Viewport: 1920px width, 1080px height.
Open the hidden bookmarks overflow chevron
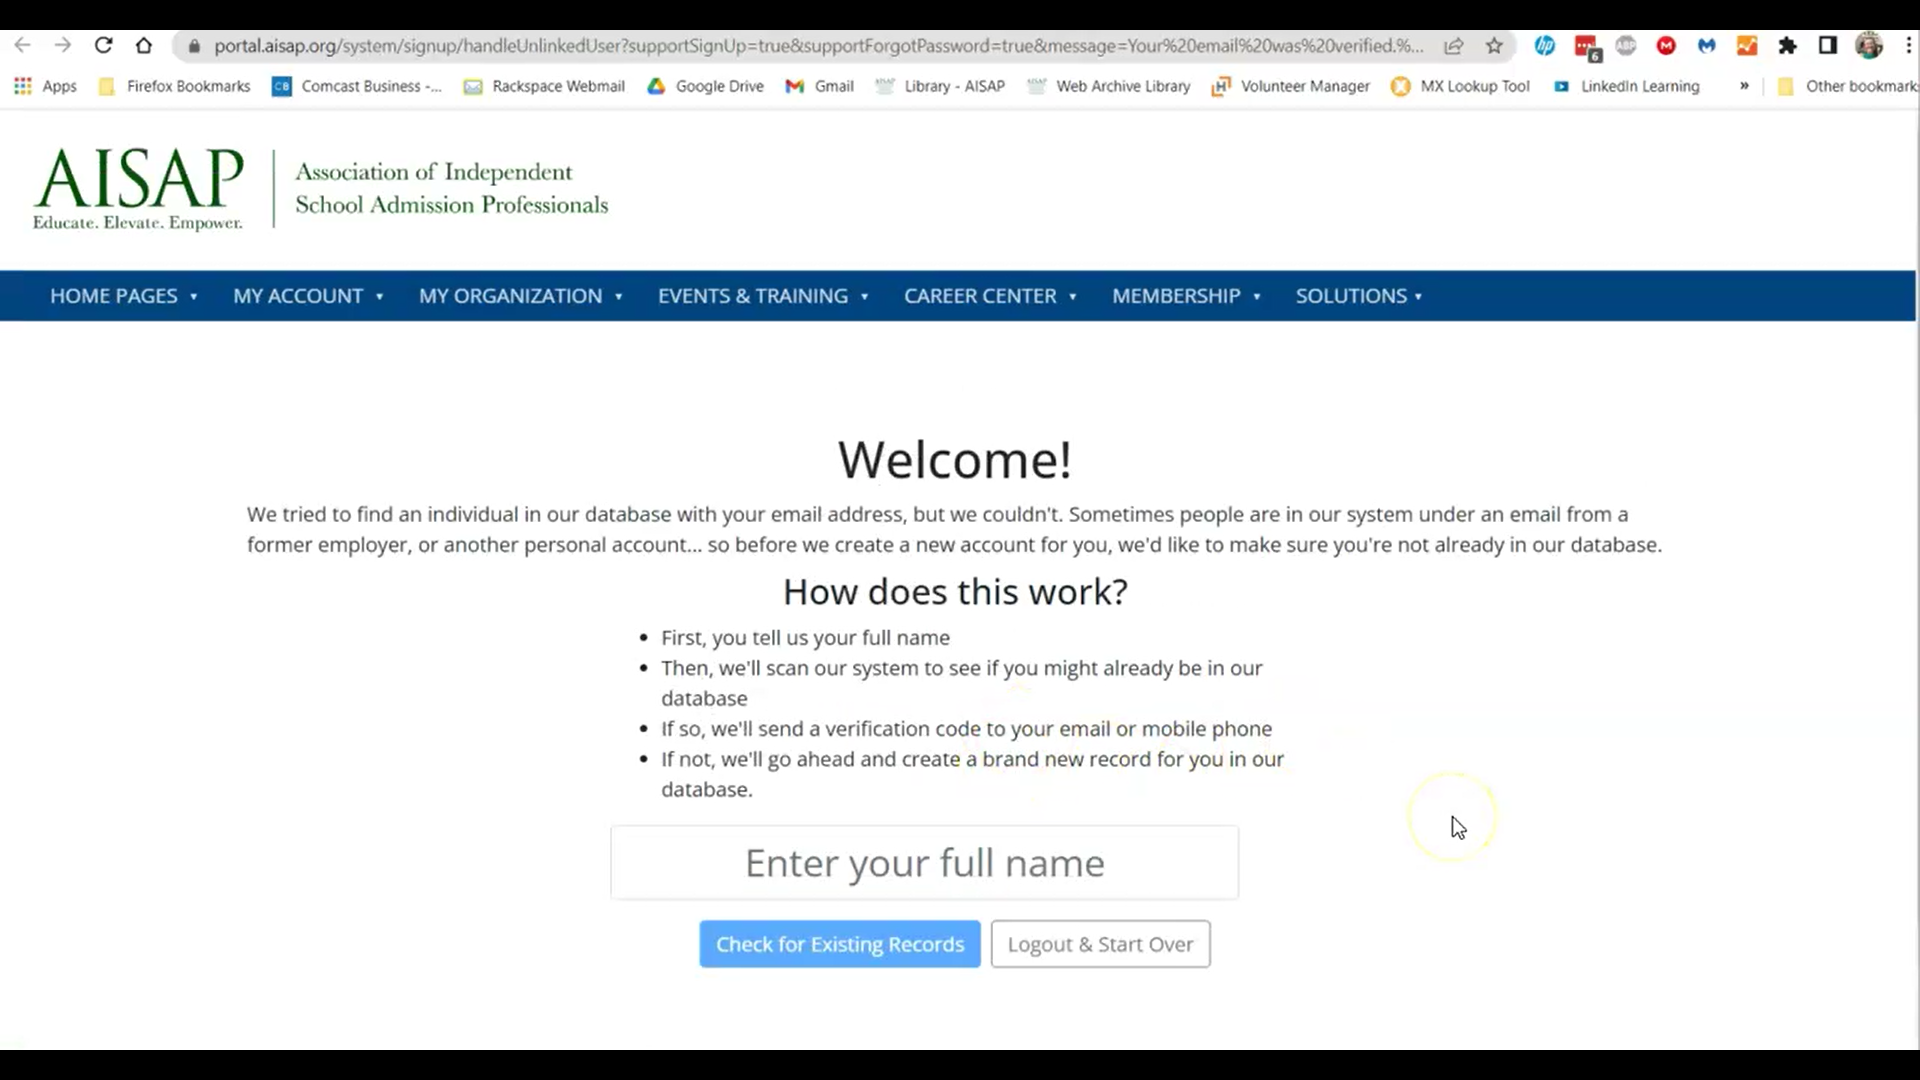tap(1745, 86)
